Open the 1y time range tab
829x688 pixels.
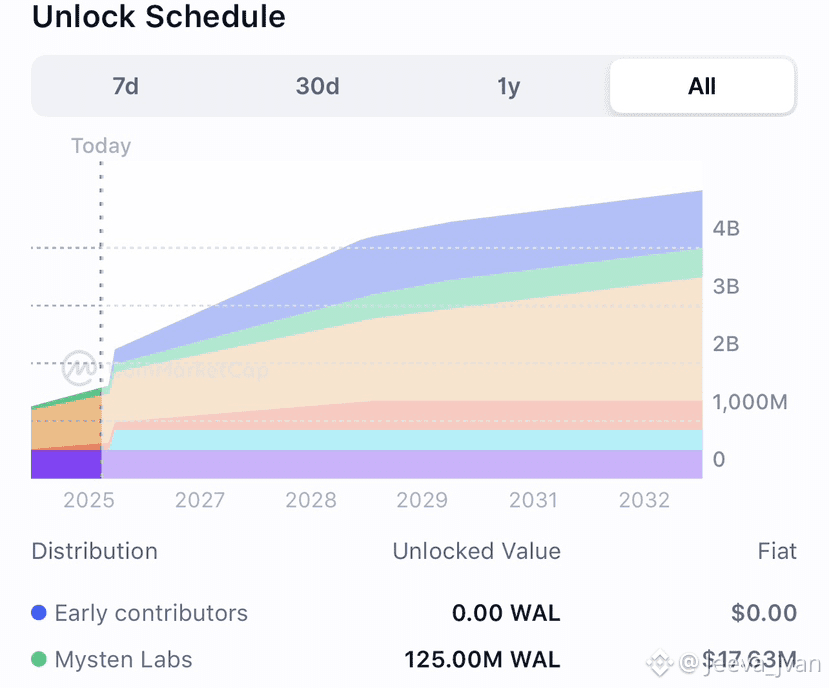pyautogui.click(x=509, y=86)
